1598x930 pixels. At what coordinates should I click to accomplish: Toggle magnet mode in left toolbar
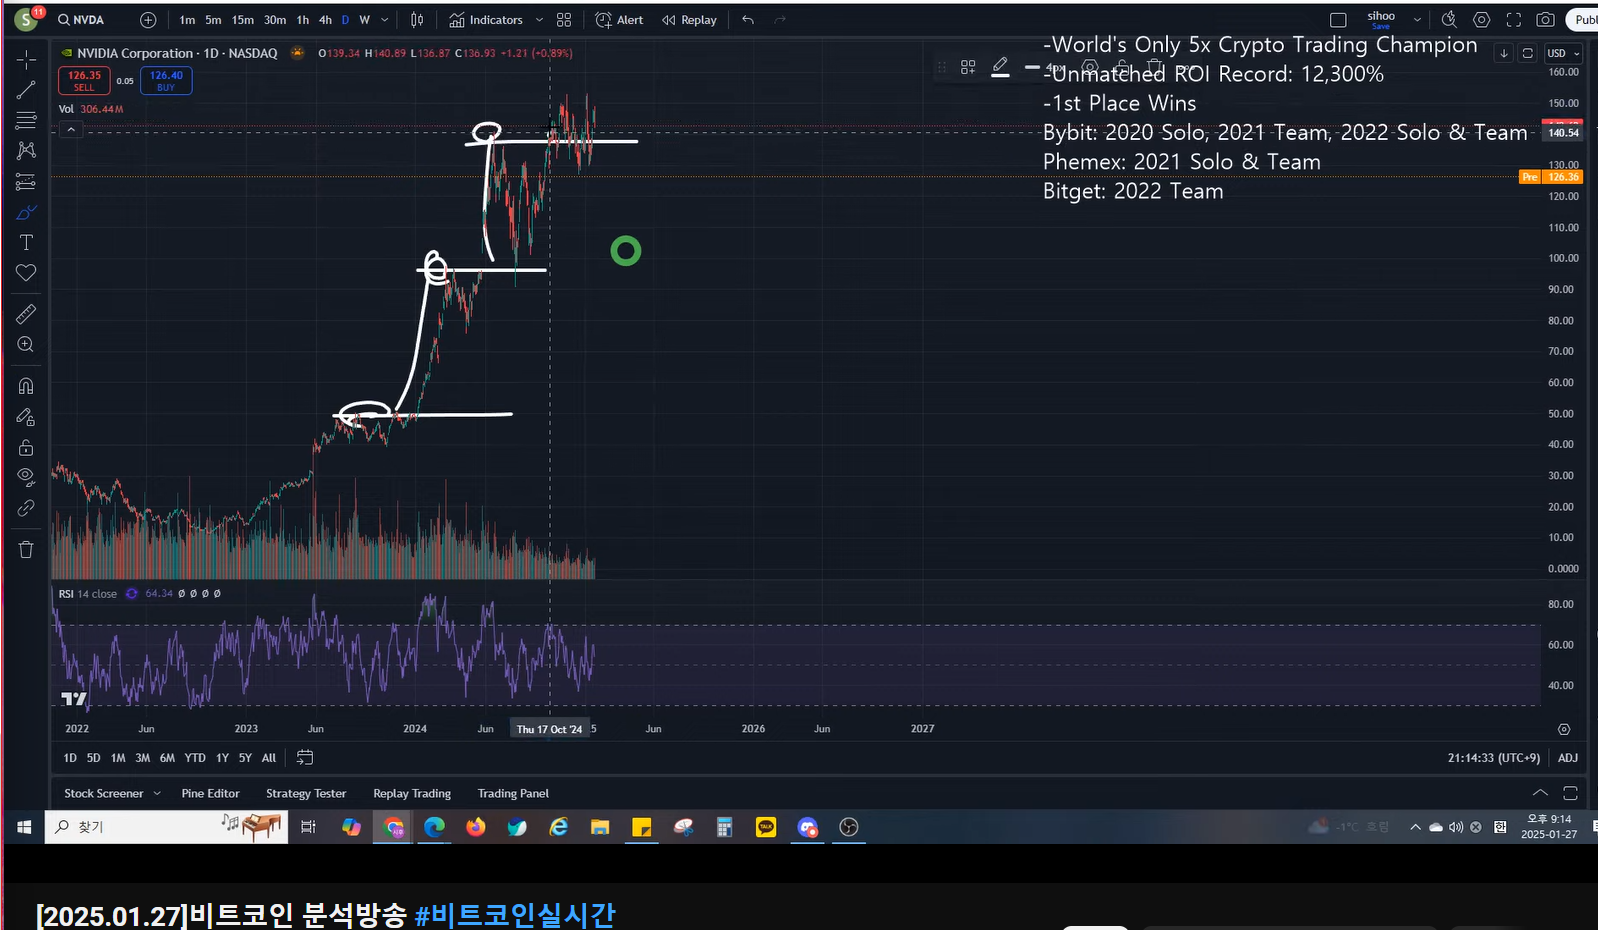click(x=26, y=386)
